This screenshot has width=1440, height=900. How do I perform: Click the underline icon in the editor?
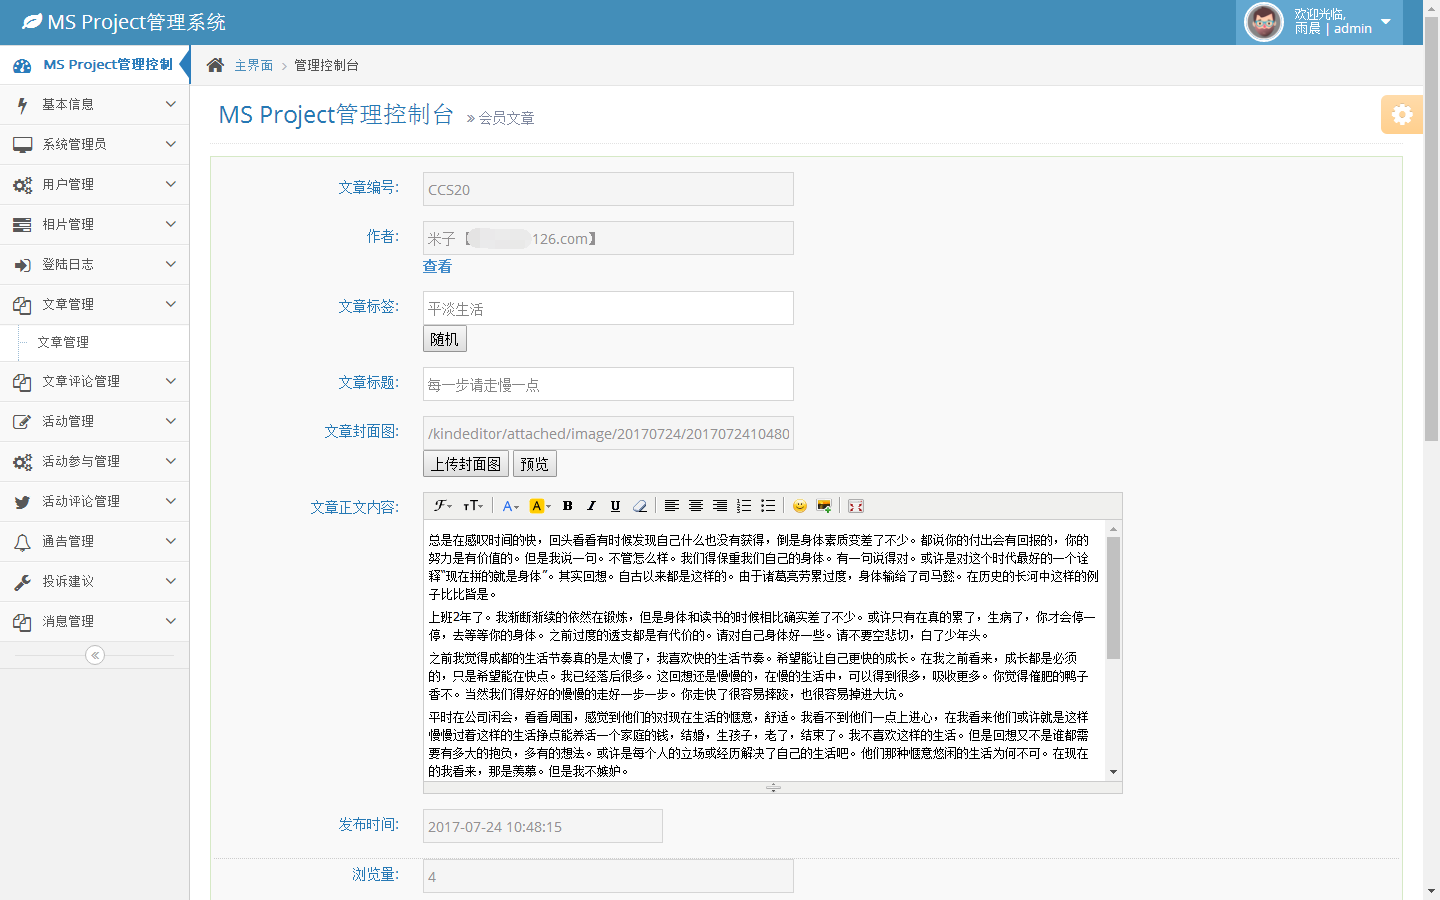[615, 506]
